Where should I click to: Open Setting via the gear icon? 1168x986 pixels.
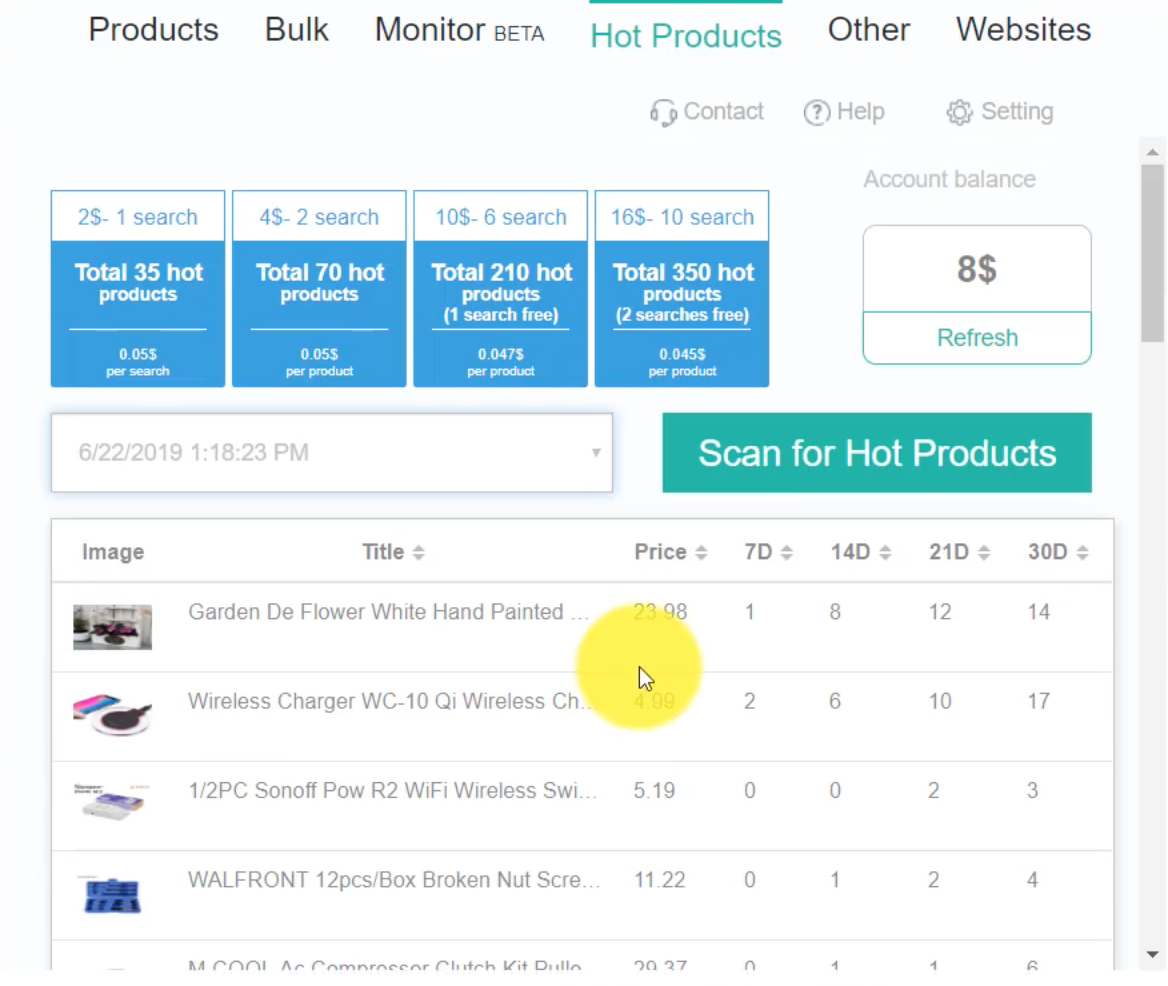click(959, 112)
